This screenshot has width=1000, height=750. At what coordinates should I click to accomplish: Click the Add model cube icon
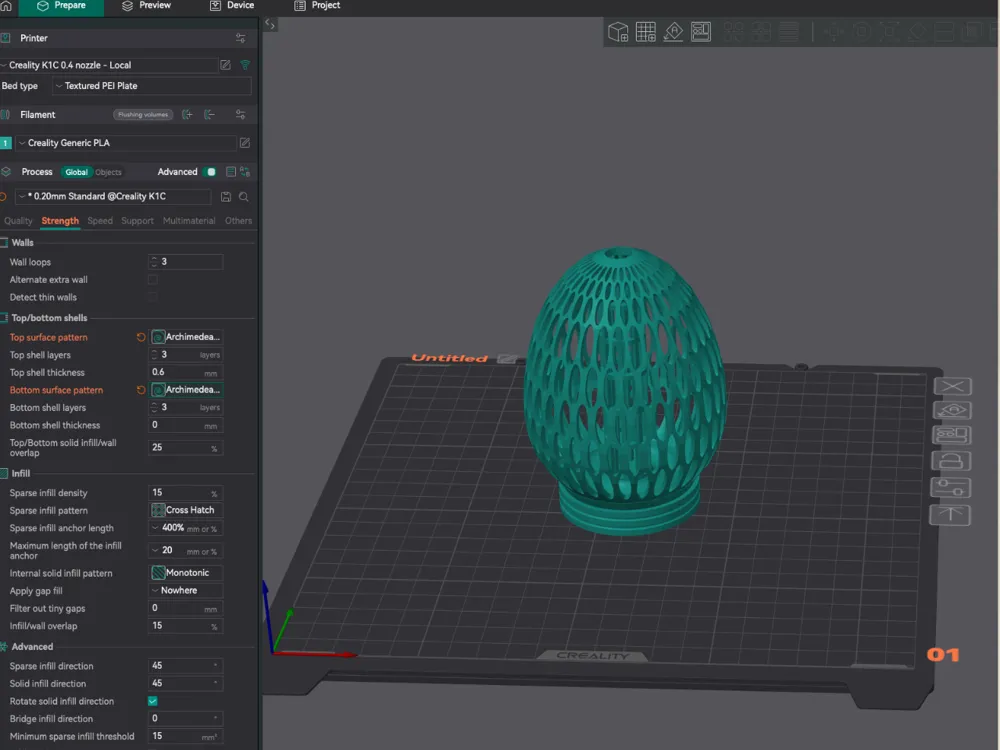tap(617, 31)
